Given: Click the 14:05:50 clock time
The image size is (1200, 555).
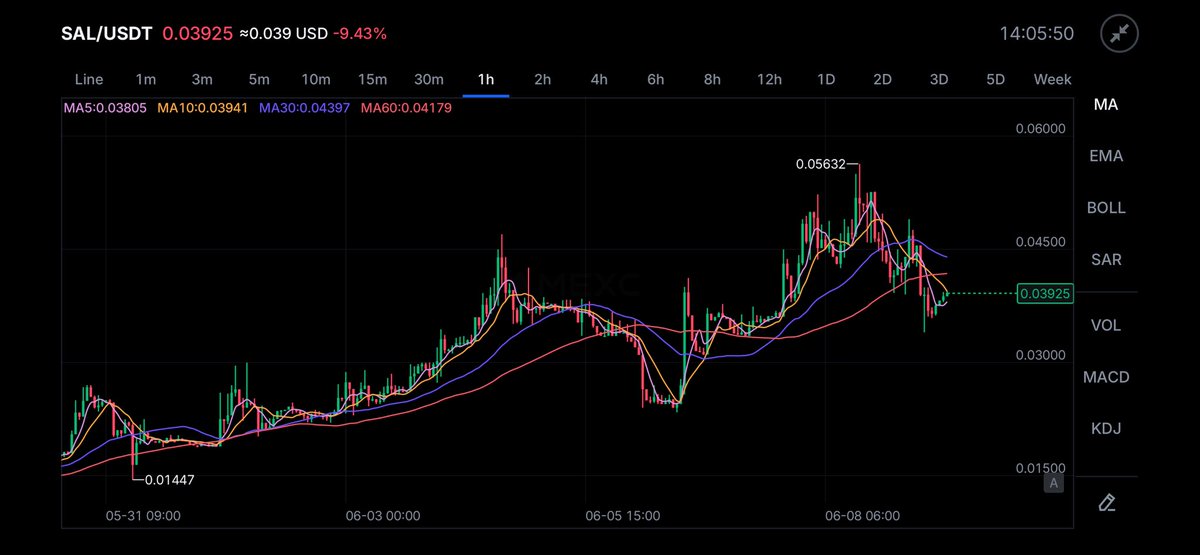Looking at the screenshot, I should tap(1037, 34).
